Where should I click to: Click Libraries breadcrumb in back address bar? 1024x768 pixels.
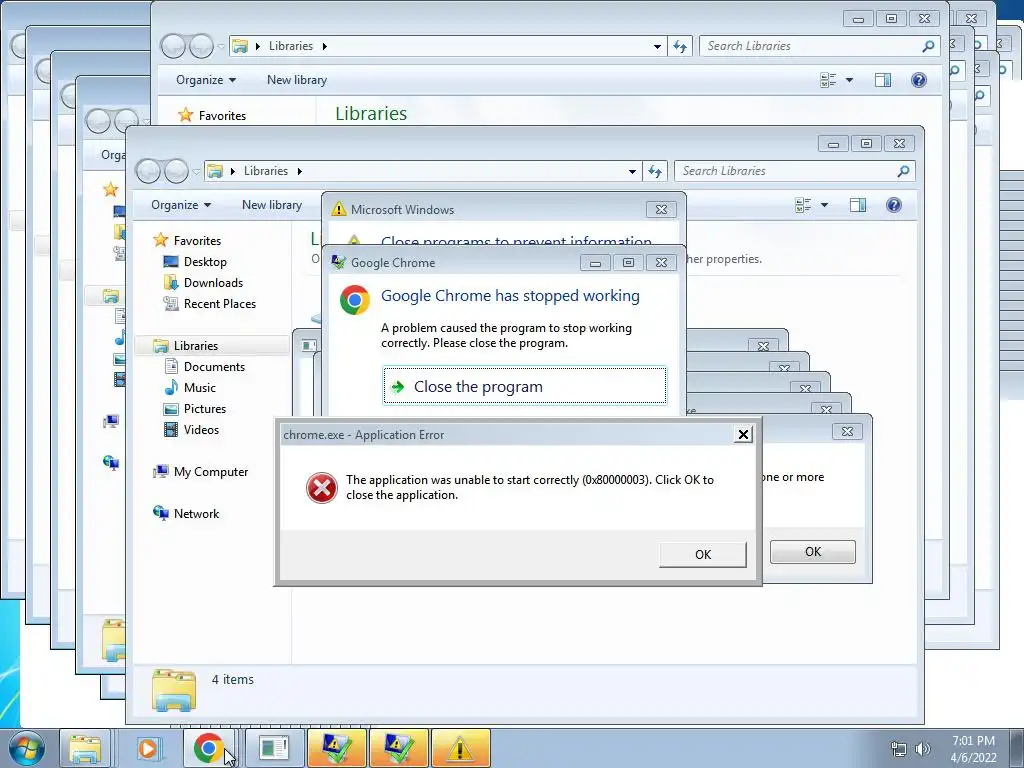point(291,46)
